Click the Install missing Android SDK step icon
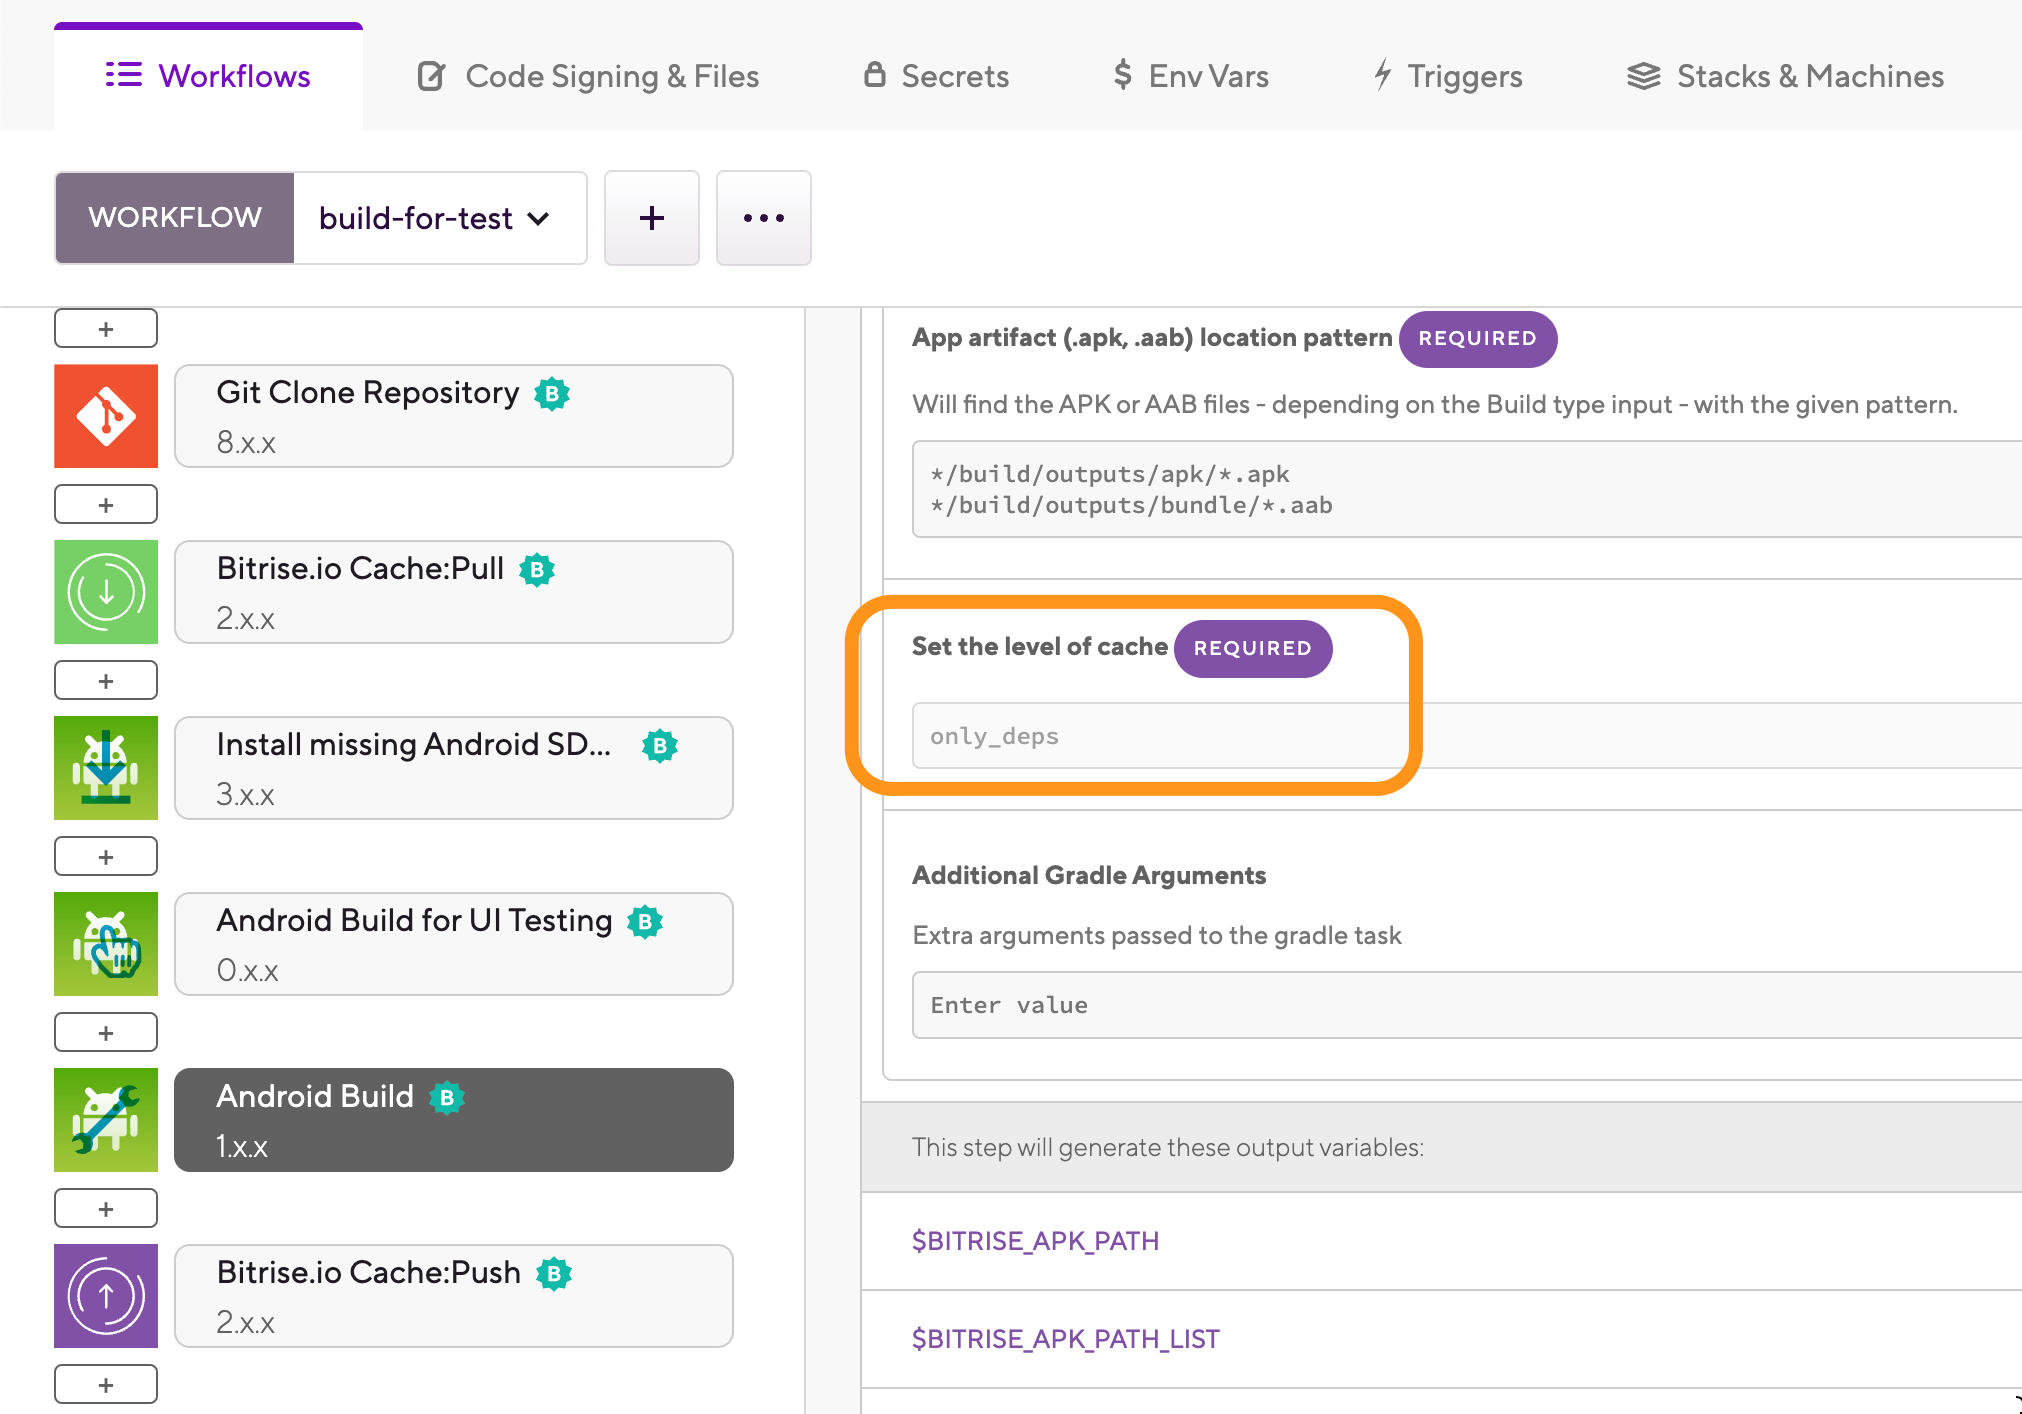 click(106, 768)
